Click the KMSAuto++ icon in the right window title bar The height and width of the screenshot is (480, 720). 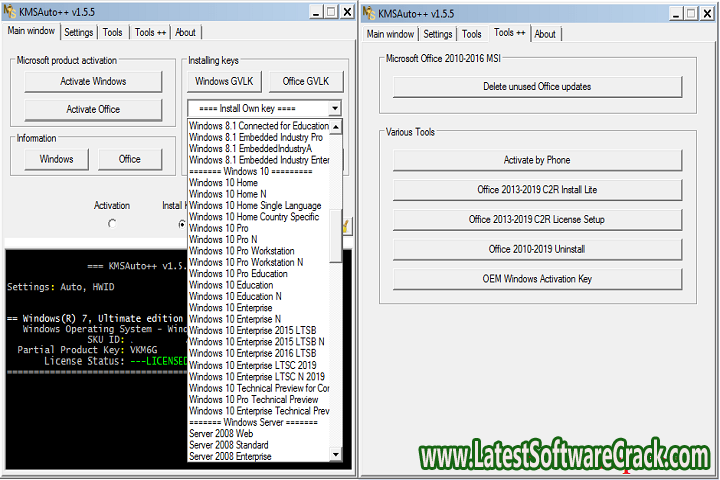pos(369,13)
